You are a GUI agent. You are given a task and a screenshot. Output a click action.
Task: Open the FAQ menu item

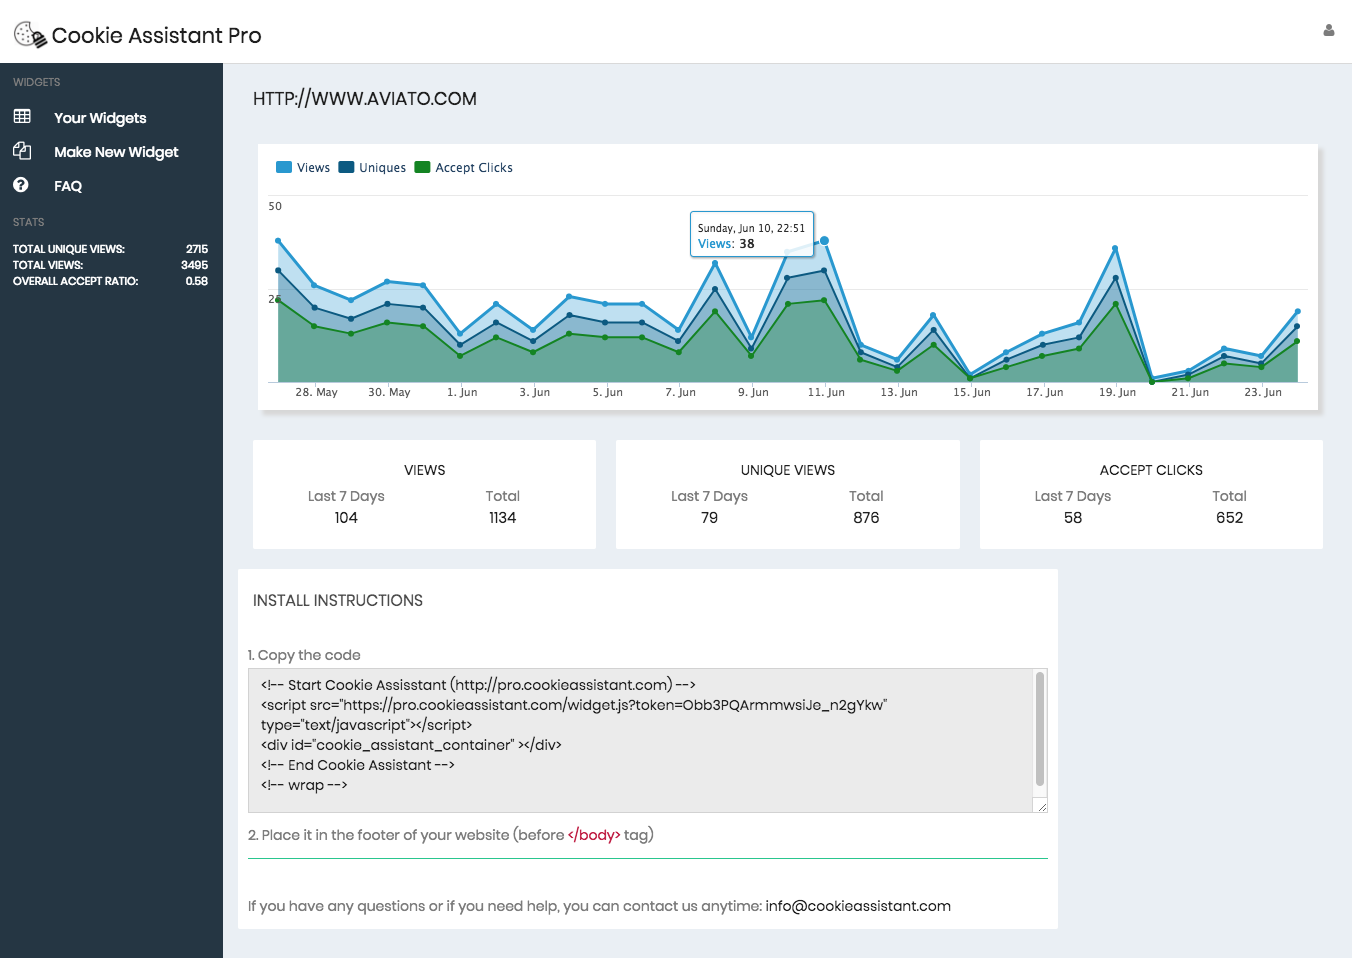coord(68,186)
